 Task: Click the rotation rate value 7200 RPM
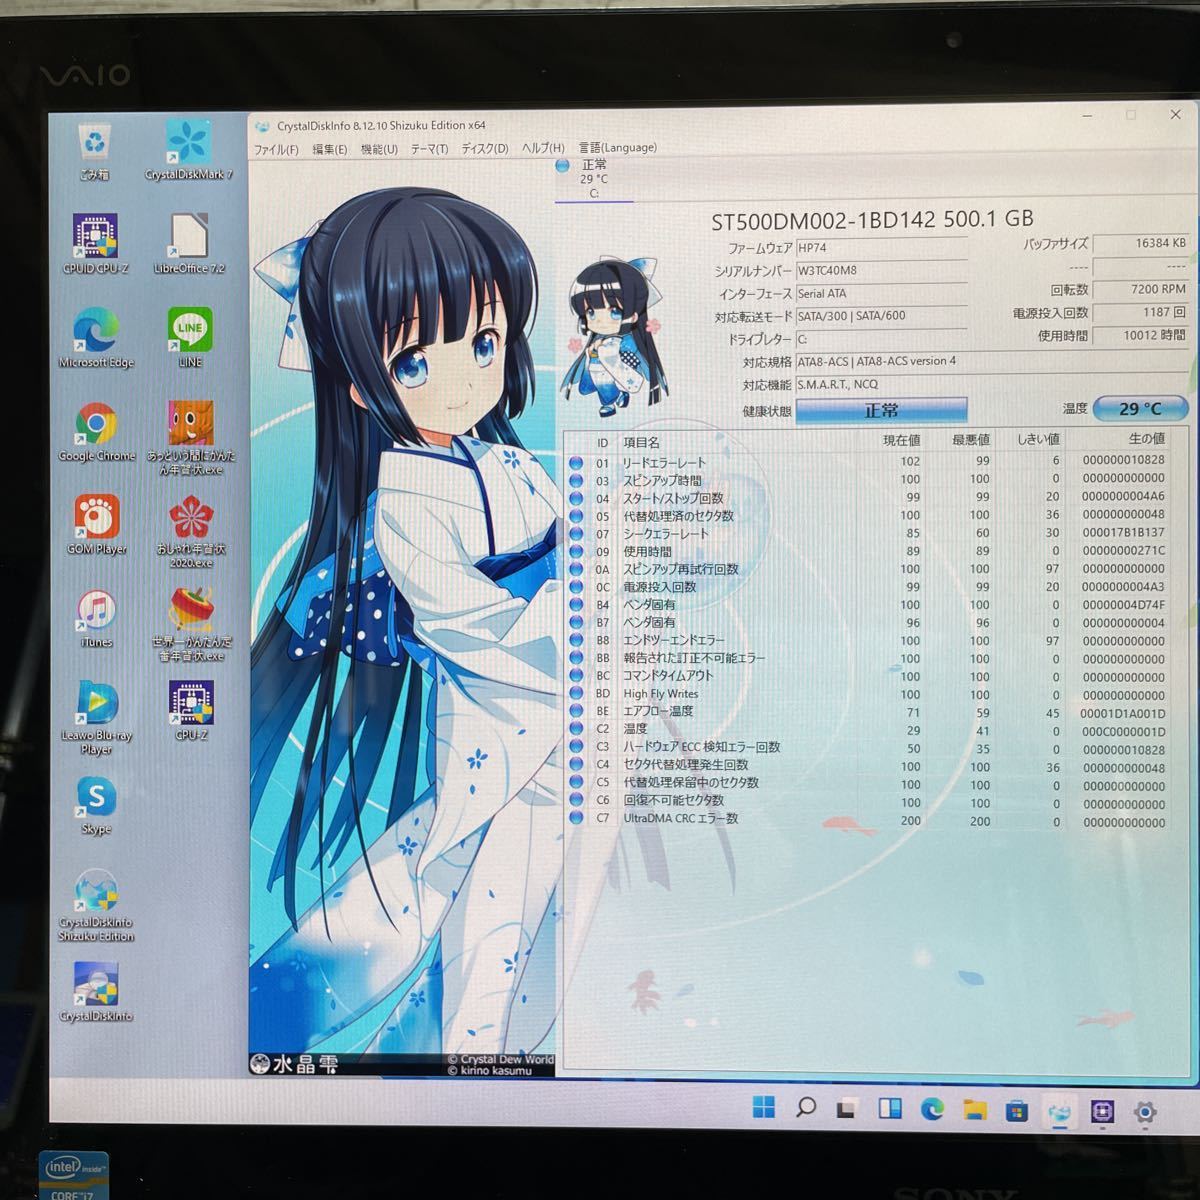pyautogui.click(x=1141, y=289)
